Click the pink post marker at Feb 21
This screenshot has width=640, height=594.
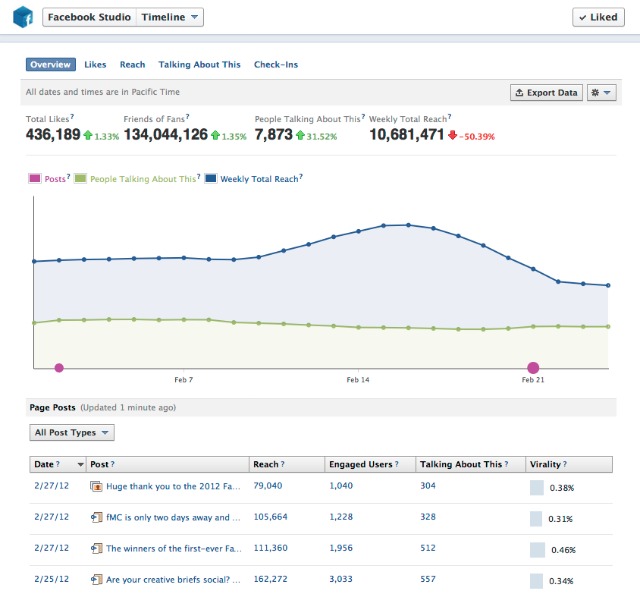pyautogui.click(x=533, y=368)
